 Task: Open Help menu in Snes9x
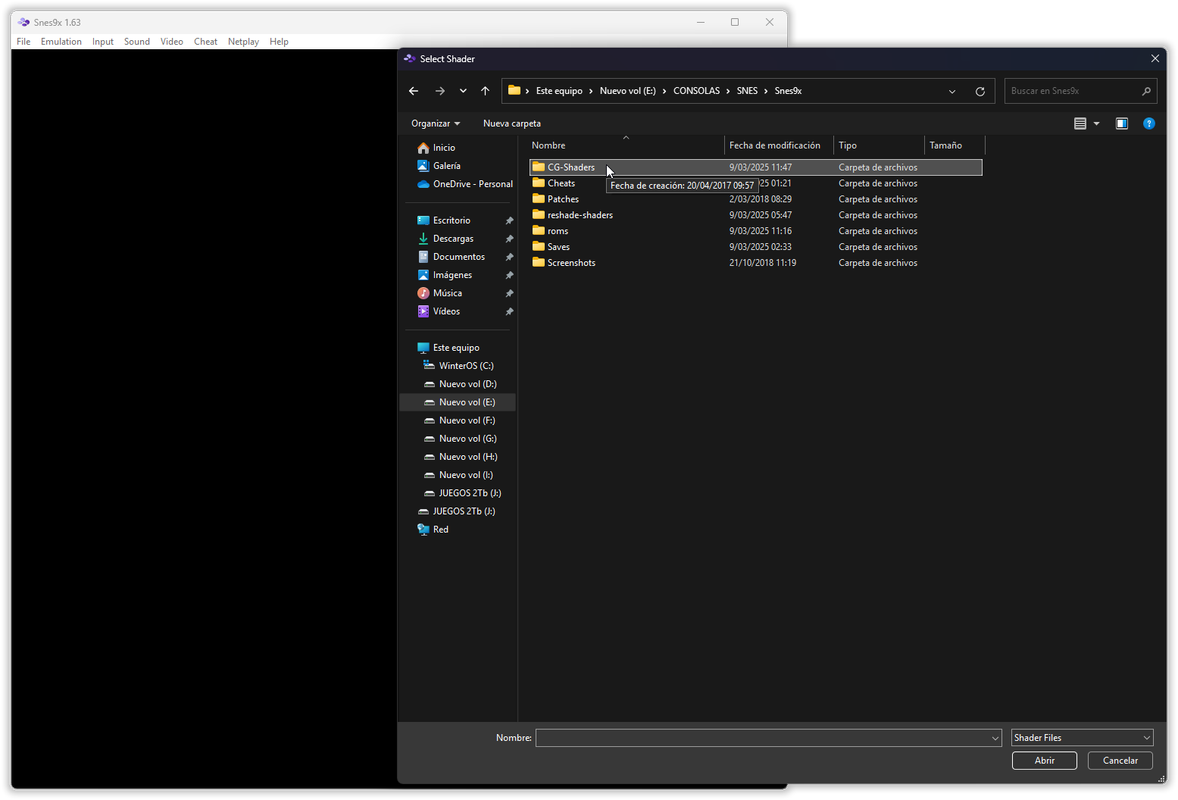[279, 42]
